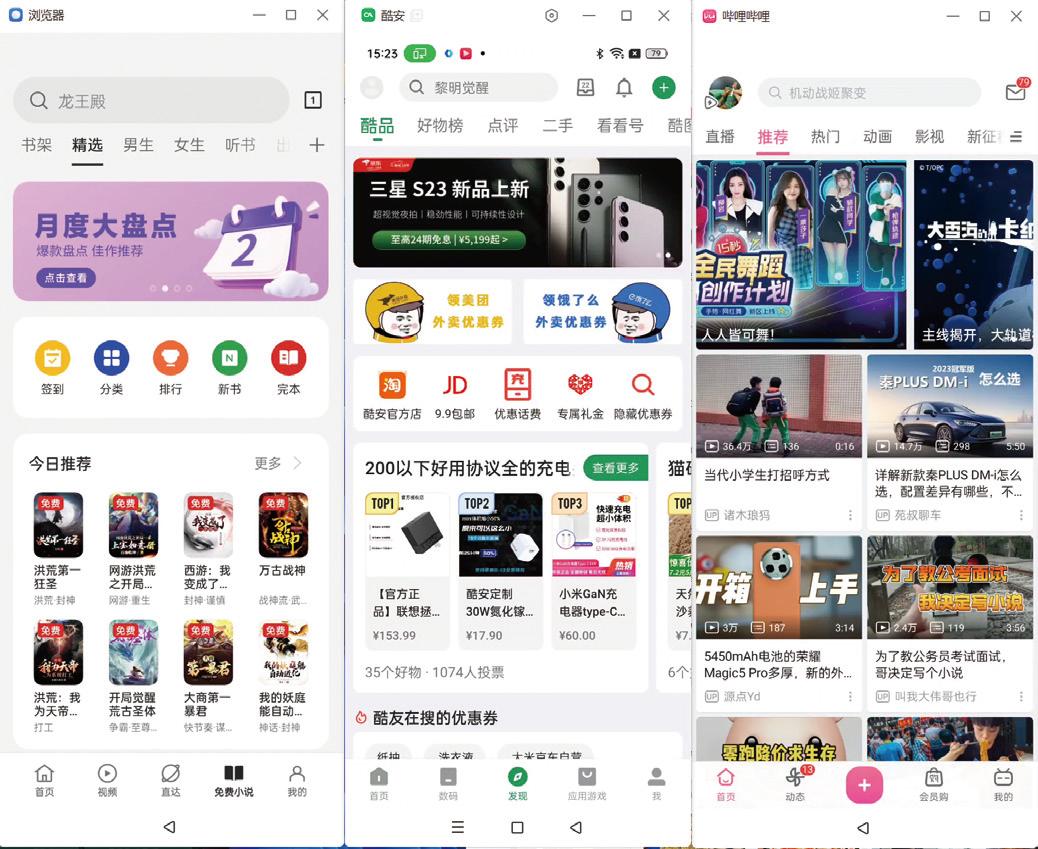1038x849 pixels.
Task: Tap the 应用游戏 icon in Coolapk's bottom bar
Action: click(x=588, y=783)
